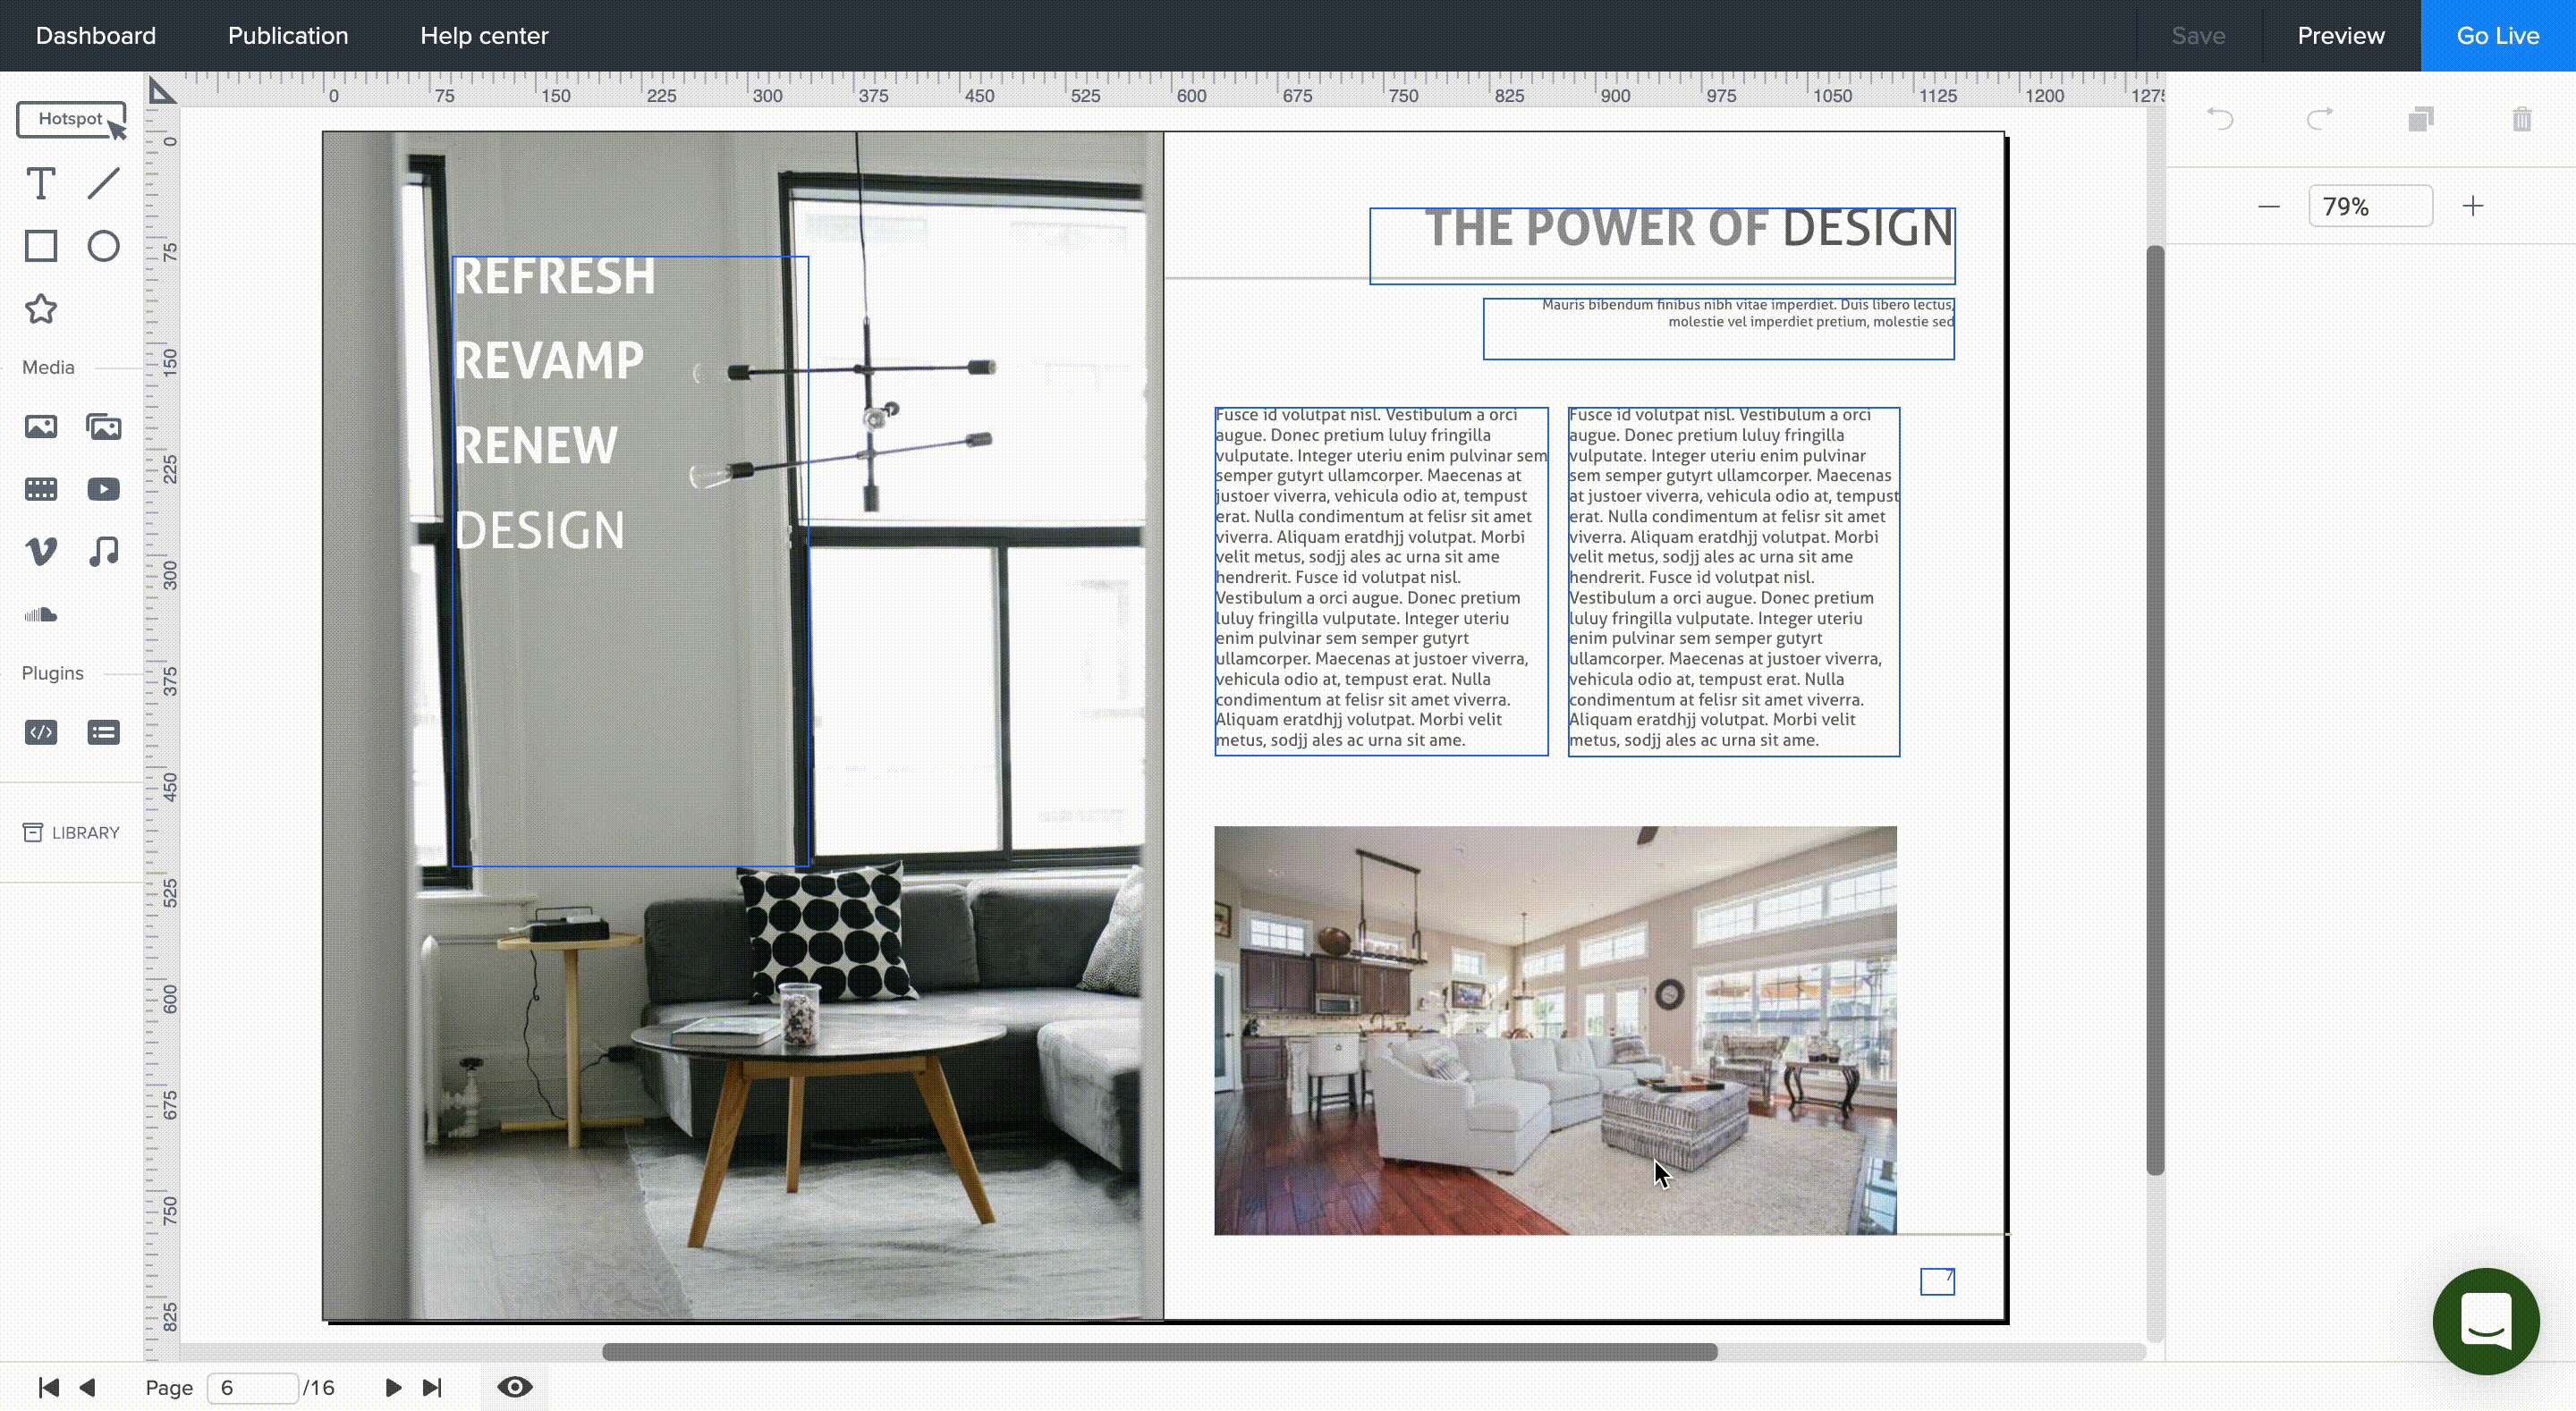Increase zoom with the plus button
2576x1411 pixels.
pos(2472,206)
